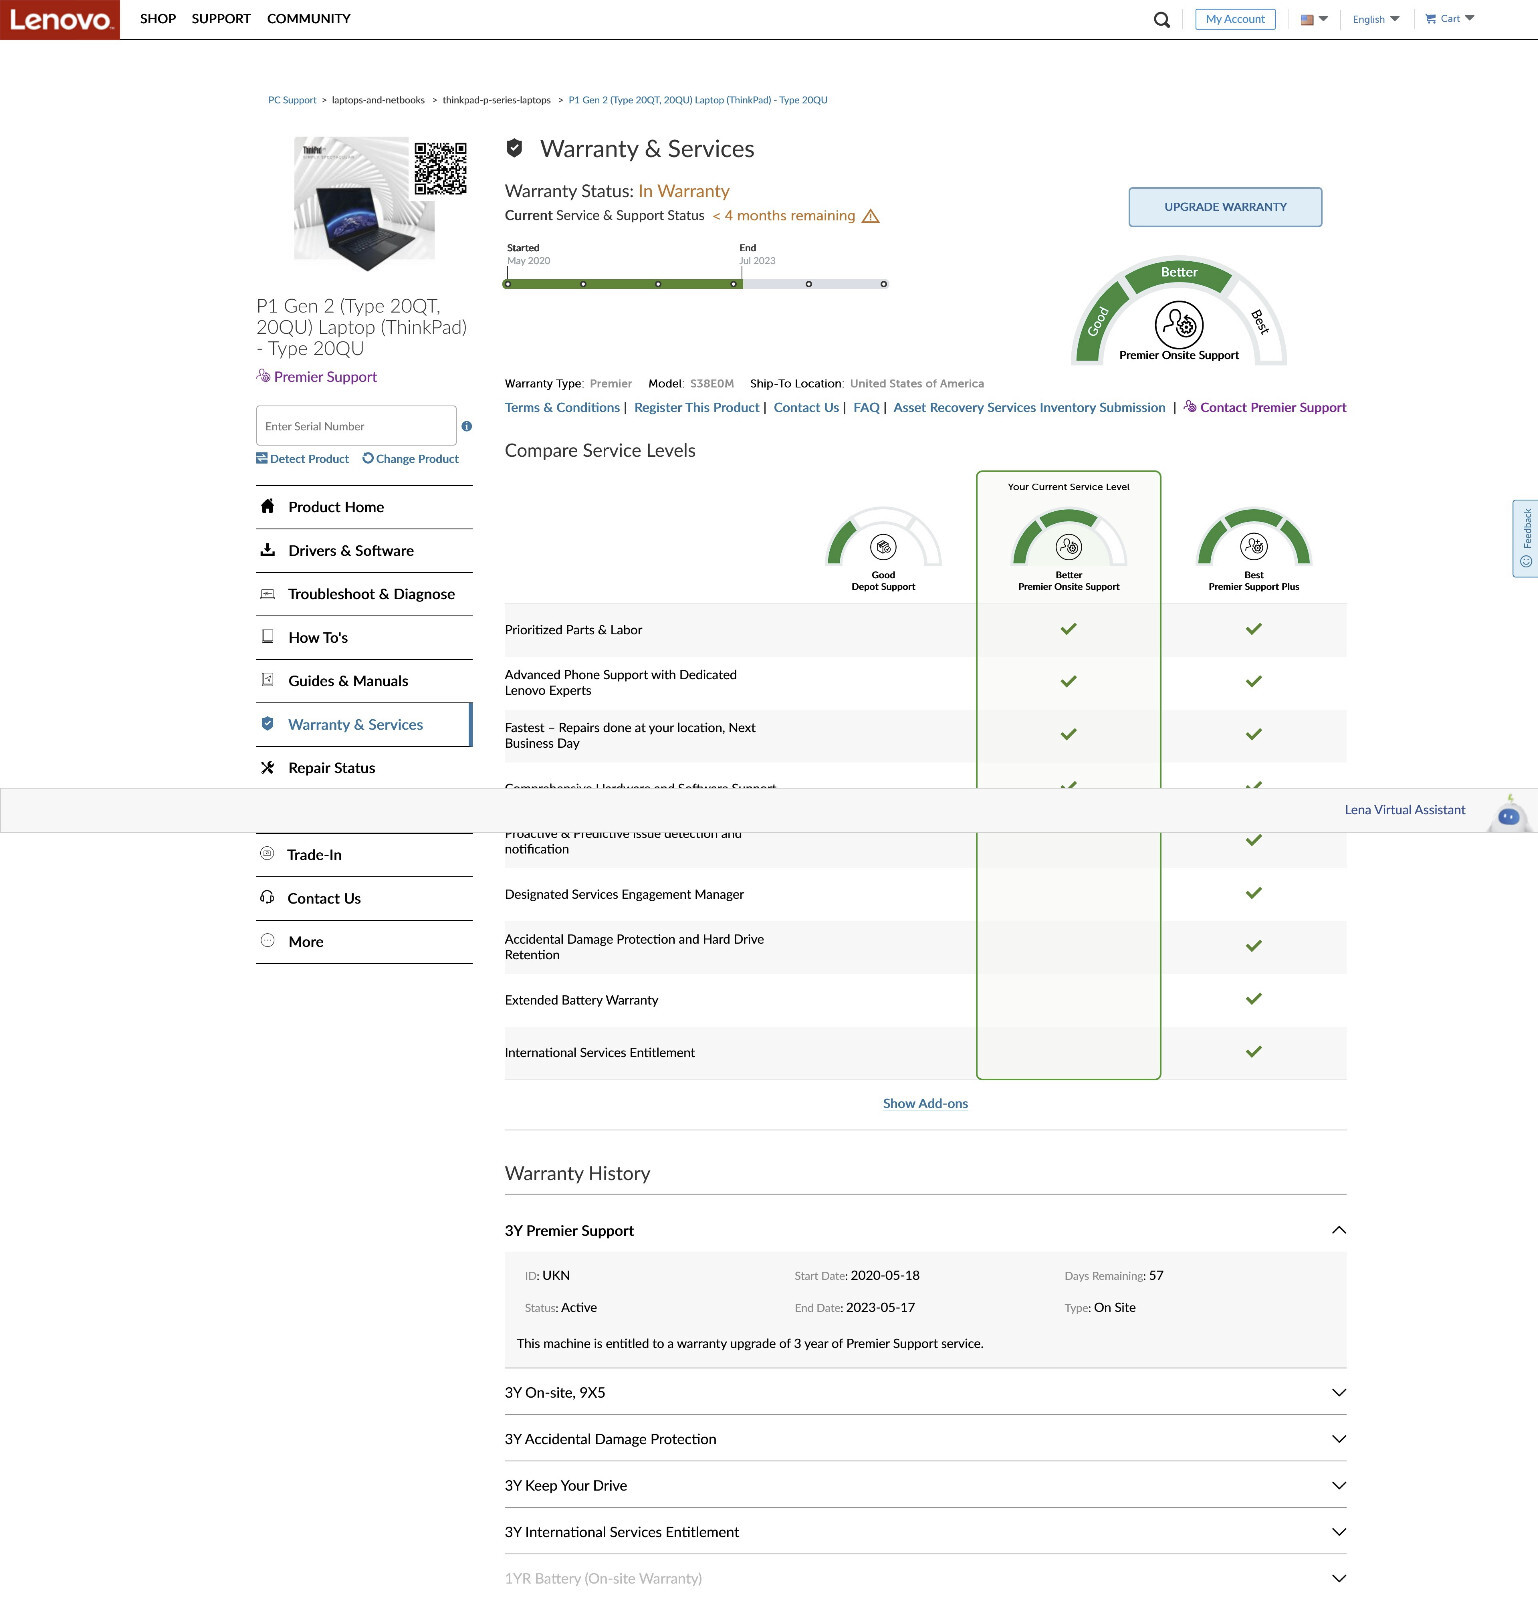Click the serial number info icon

click(x=467, y=426)
